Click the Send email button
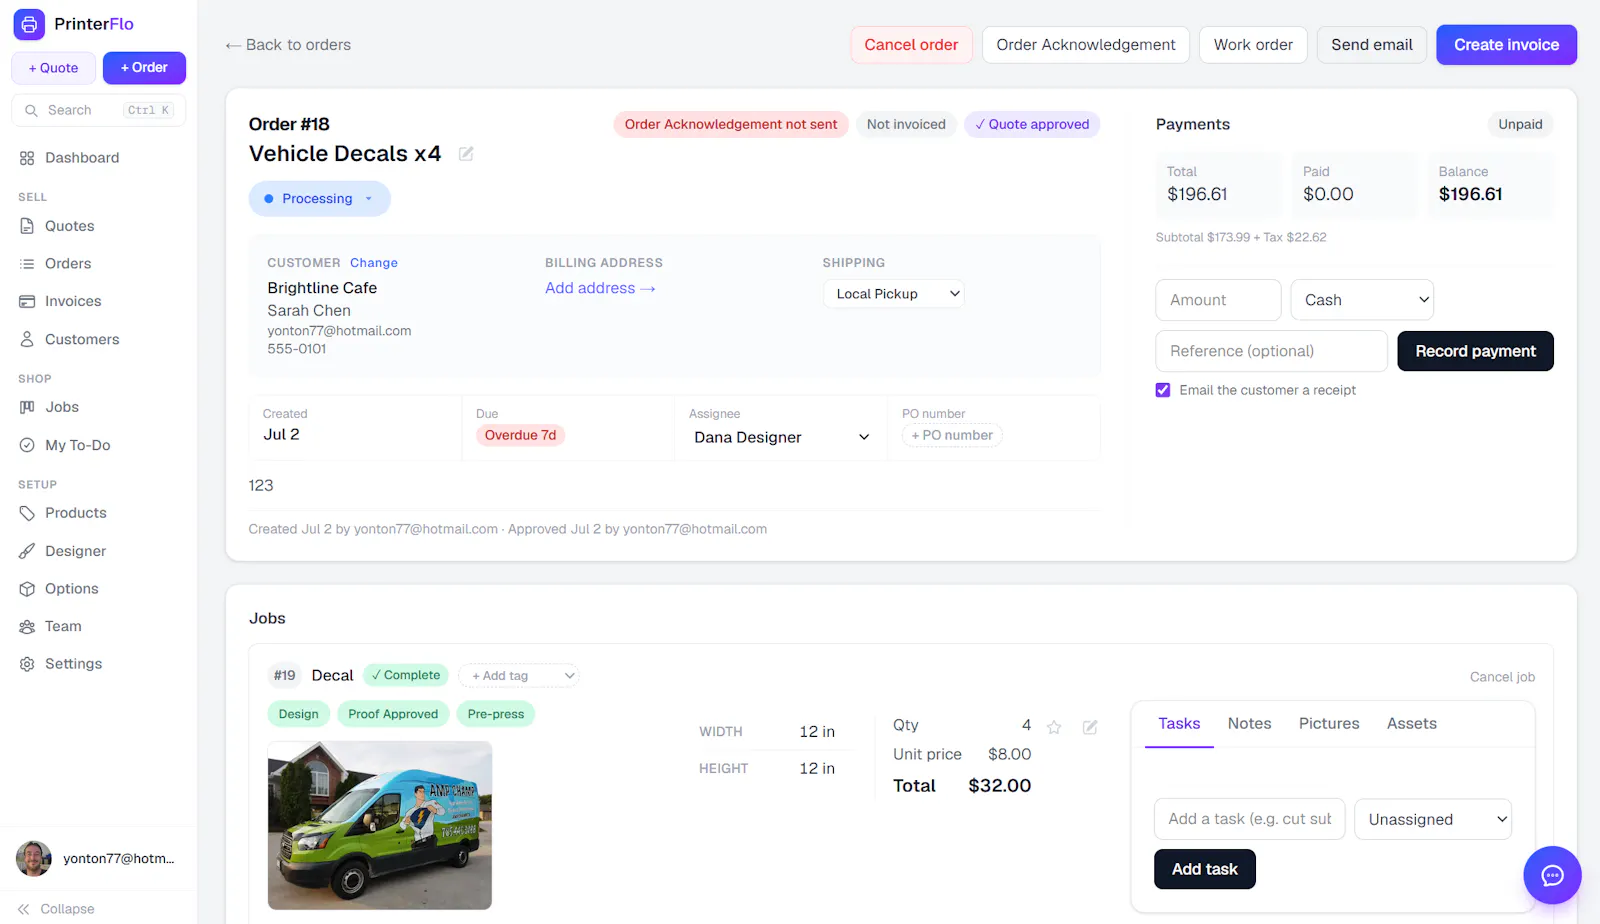Screen dimensions: 1600x924 tap(1372, 45)
